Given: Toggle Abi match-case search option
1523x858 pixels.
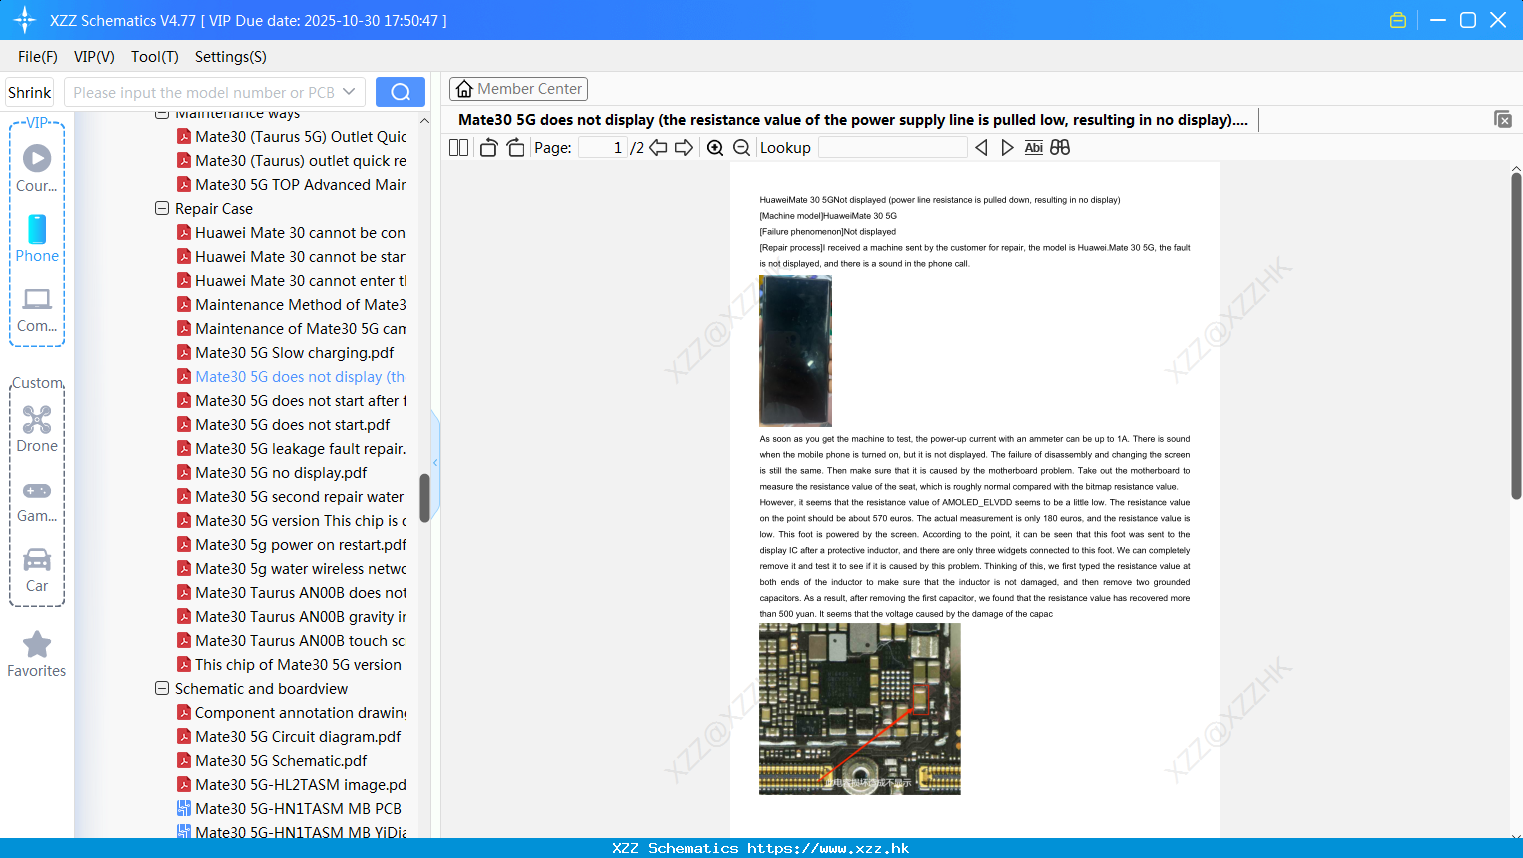Looking at the screenshot, I should 1033,147.
